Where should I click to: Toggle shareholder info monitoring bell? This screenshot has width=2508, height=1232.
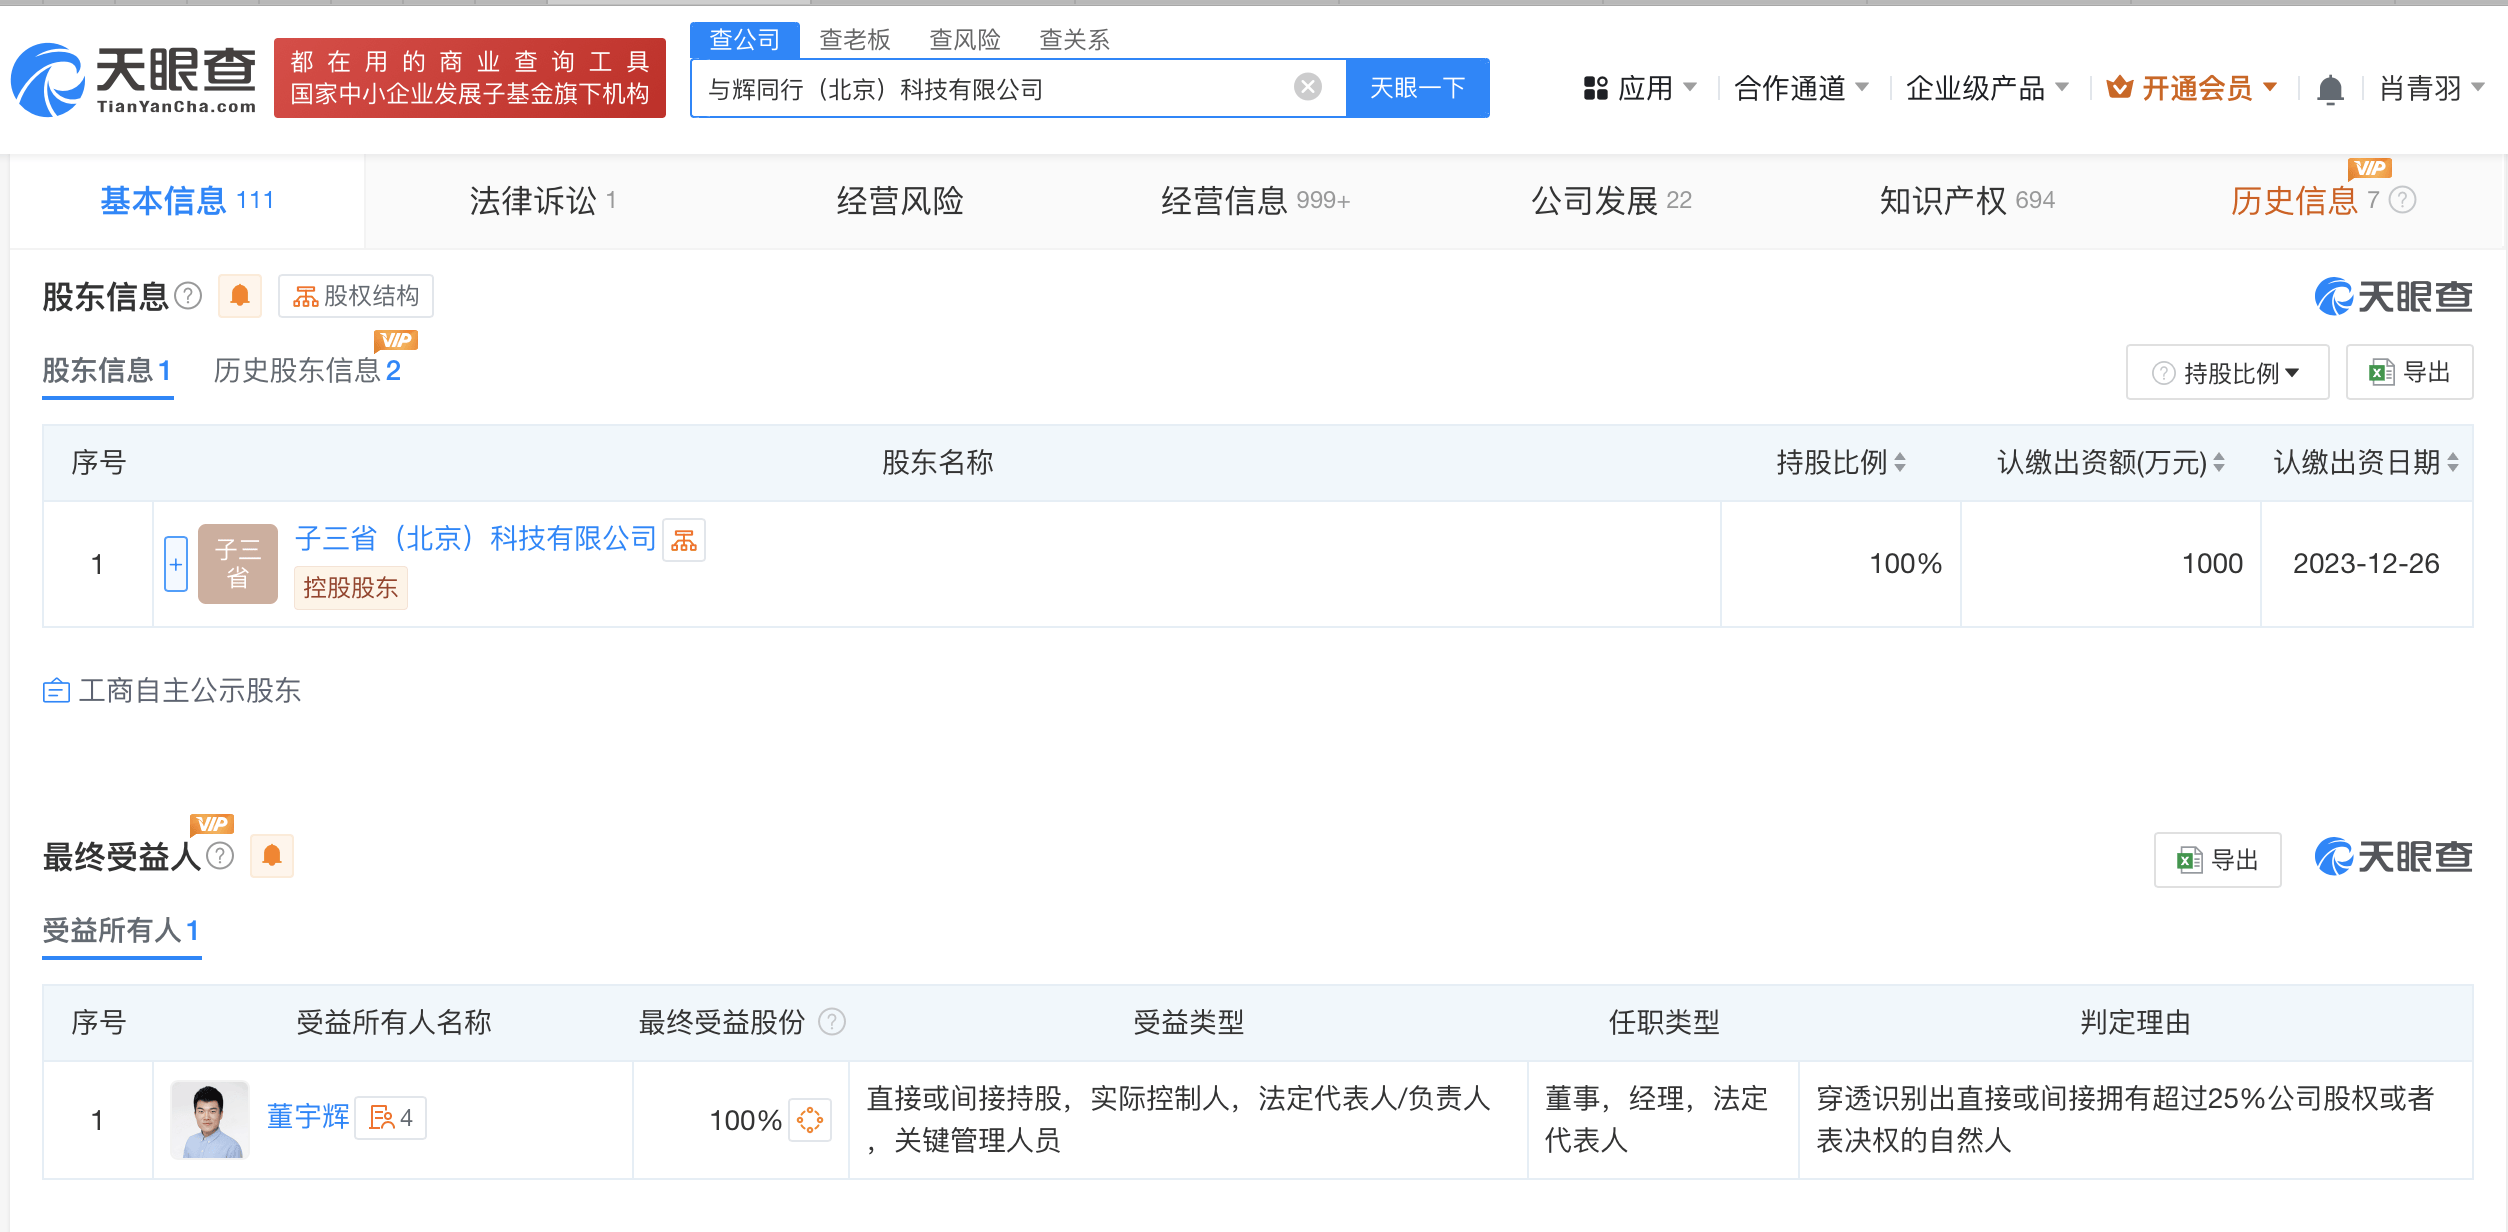[x=240, y=296]
